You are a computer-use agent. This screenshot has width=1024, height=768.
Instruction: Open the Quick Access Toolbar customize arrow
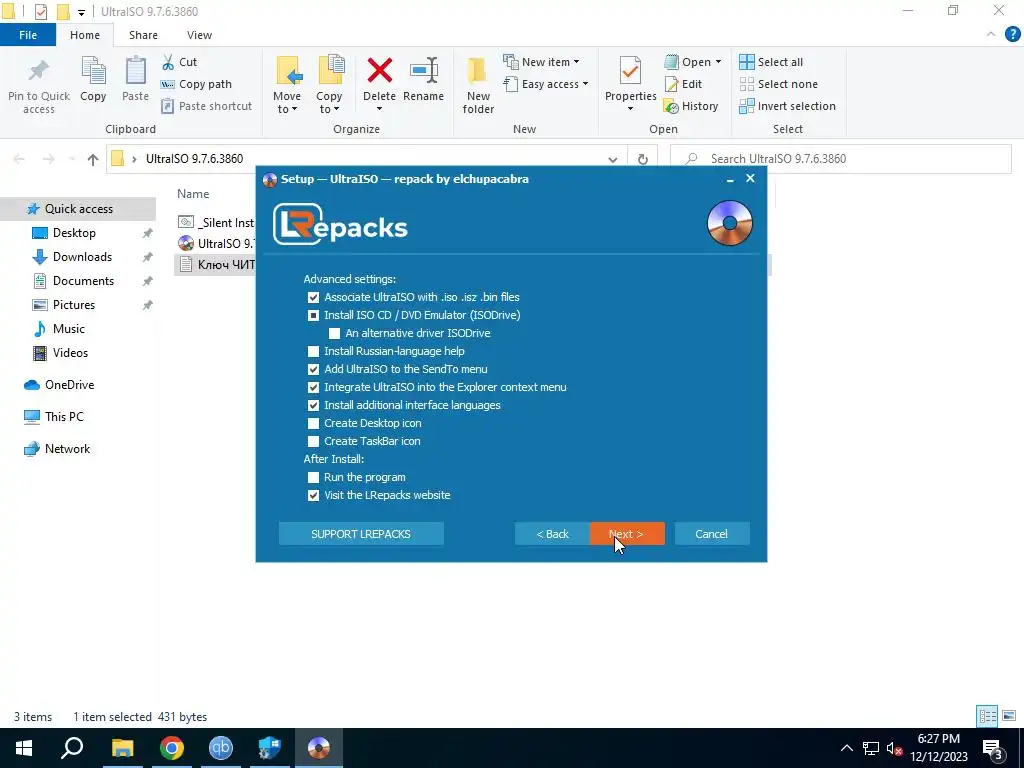pyautogui.click(x=82, y=12)
